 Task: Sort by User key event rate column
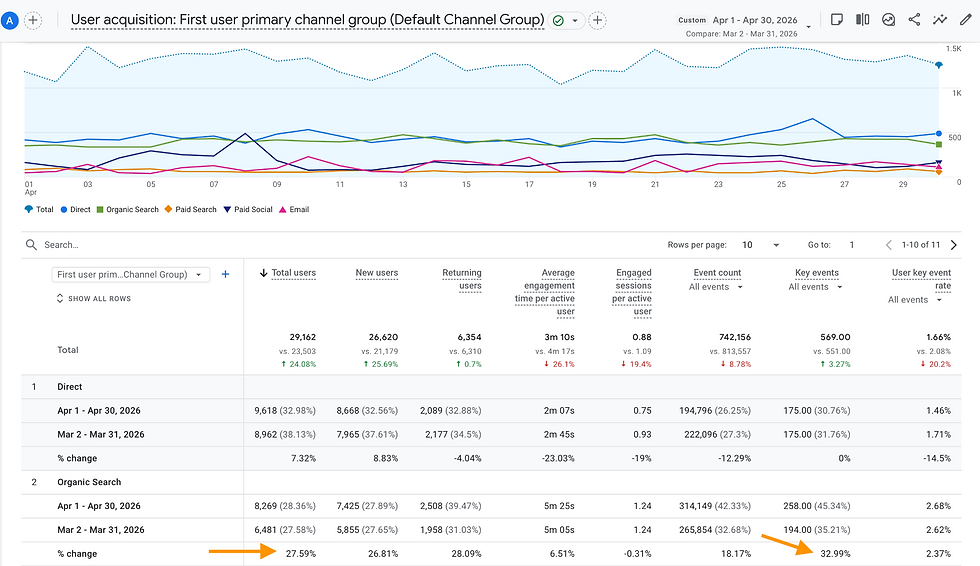[921, 279]
